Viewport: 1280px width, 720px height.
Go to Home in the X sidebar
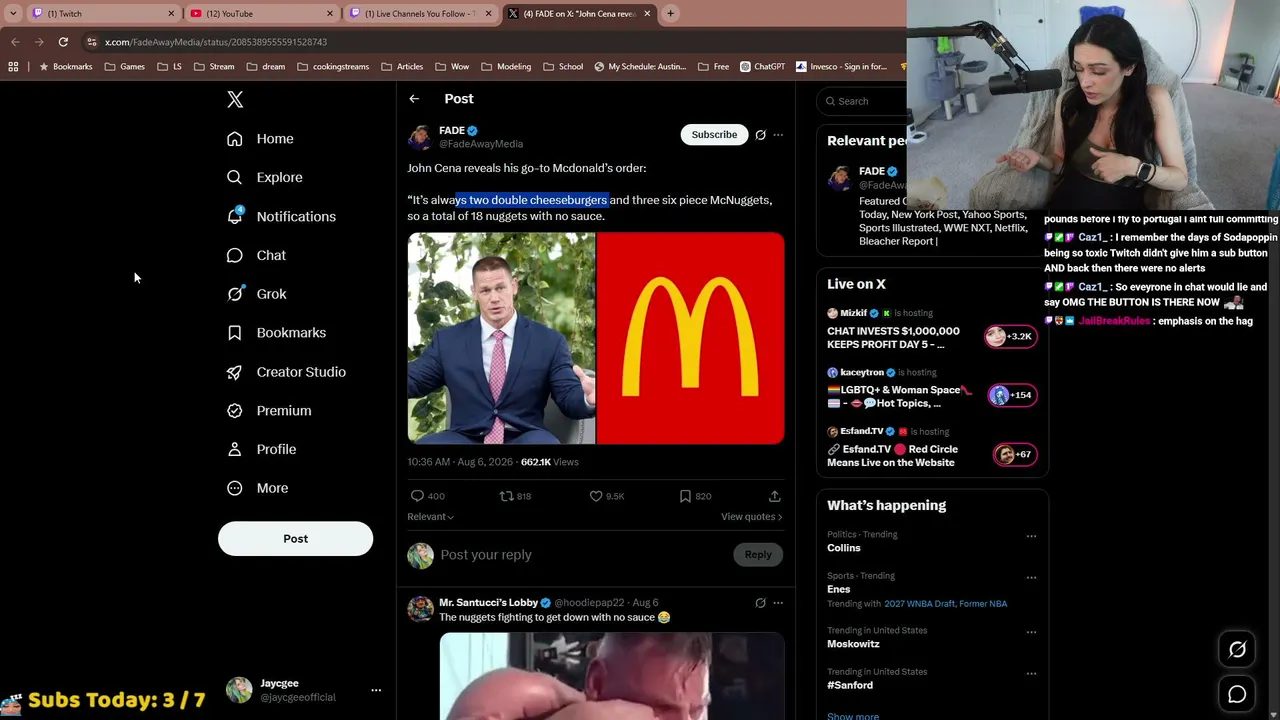tap(260, 139)
